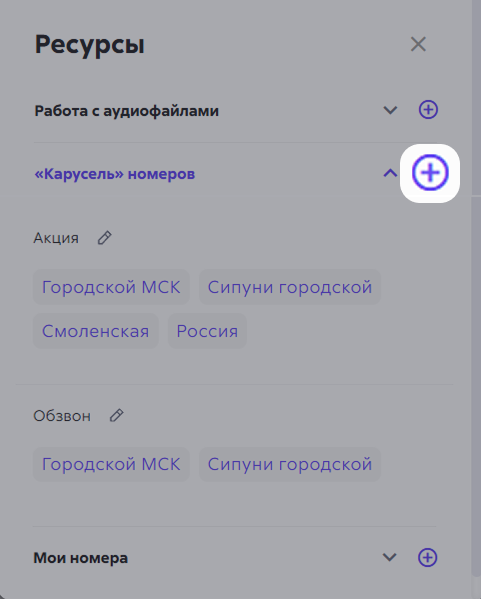This screenshot has width=481, height=599.
Task: Collapse the «Карусель» номеров section
Action: 390,173
